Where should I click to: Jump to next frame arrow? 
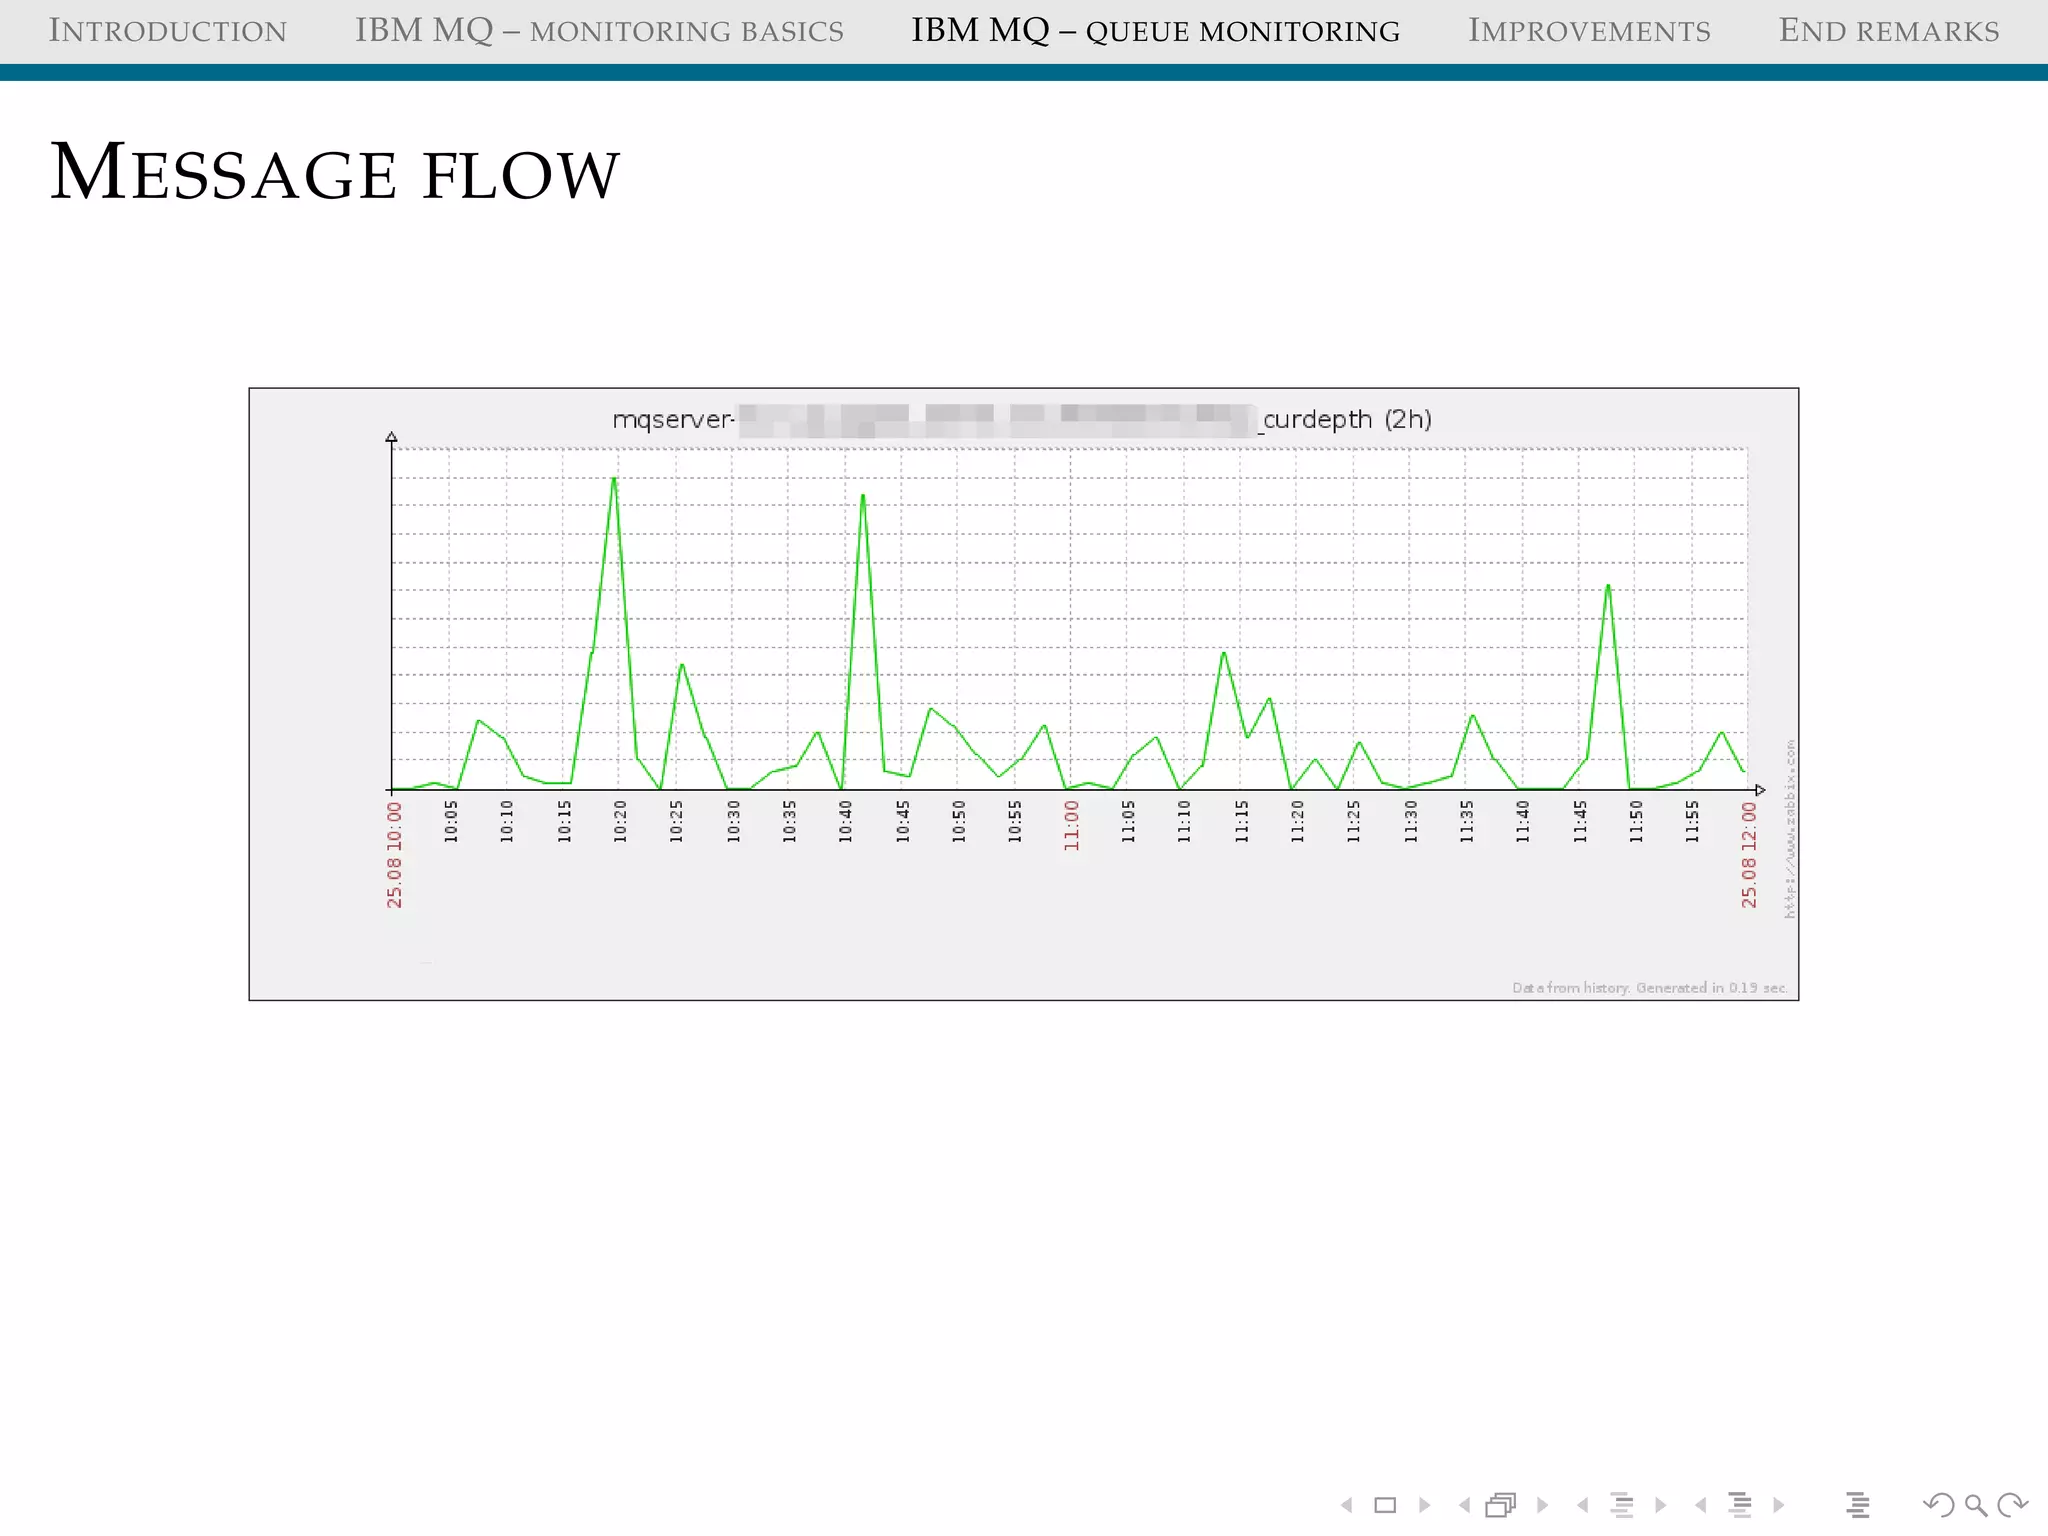pyautogui.click(x=1542, y=1505)
